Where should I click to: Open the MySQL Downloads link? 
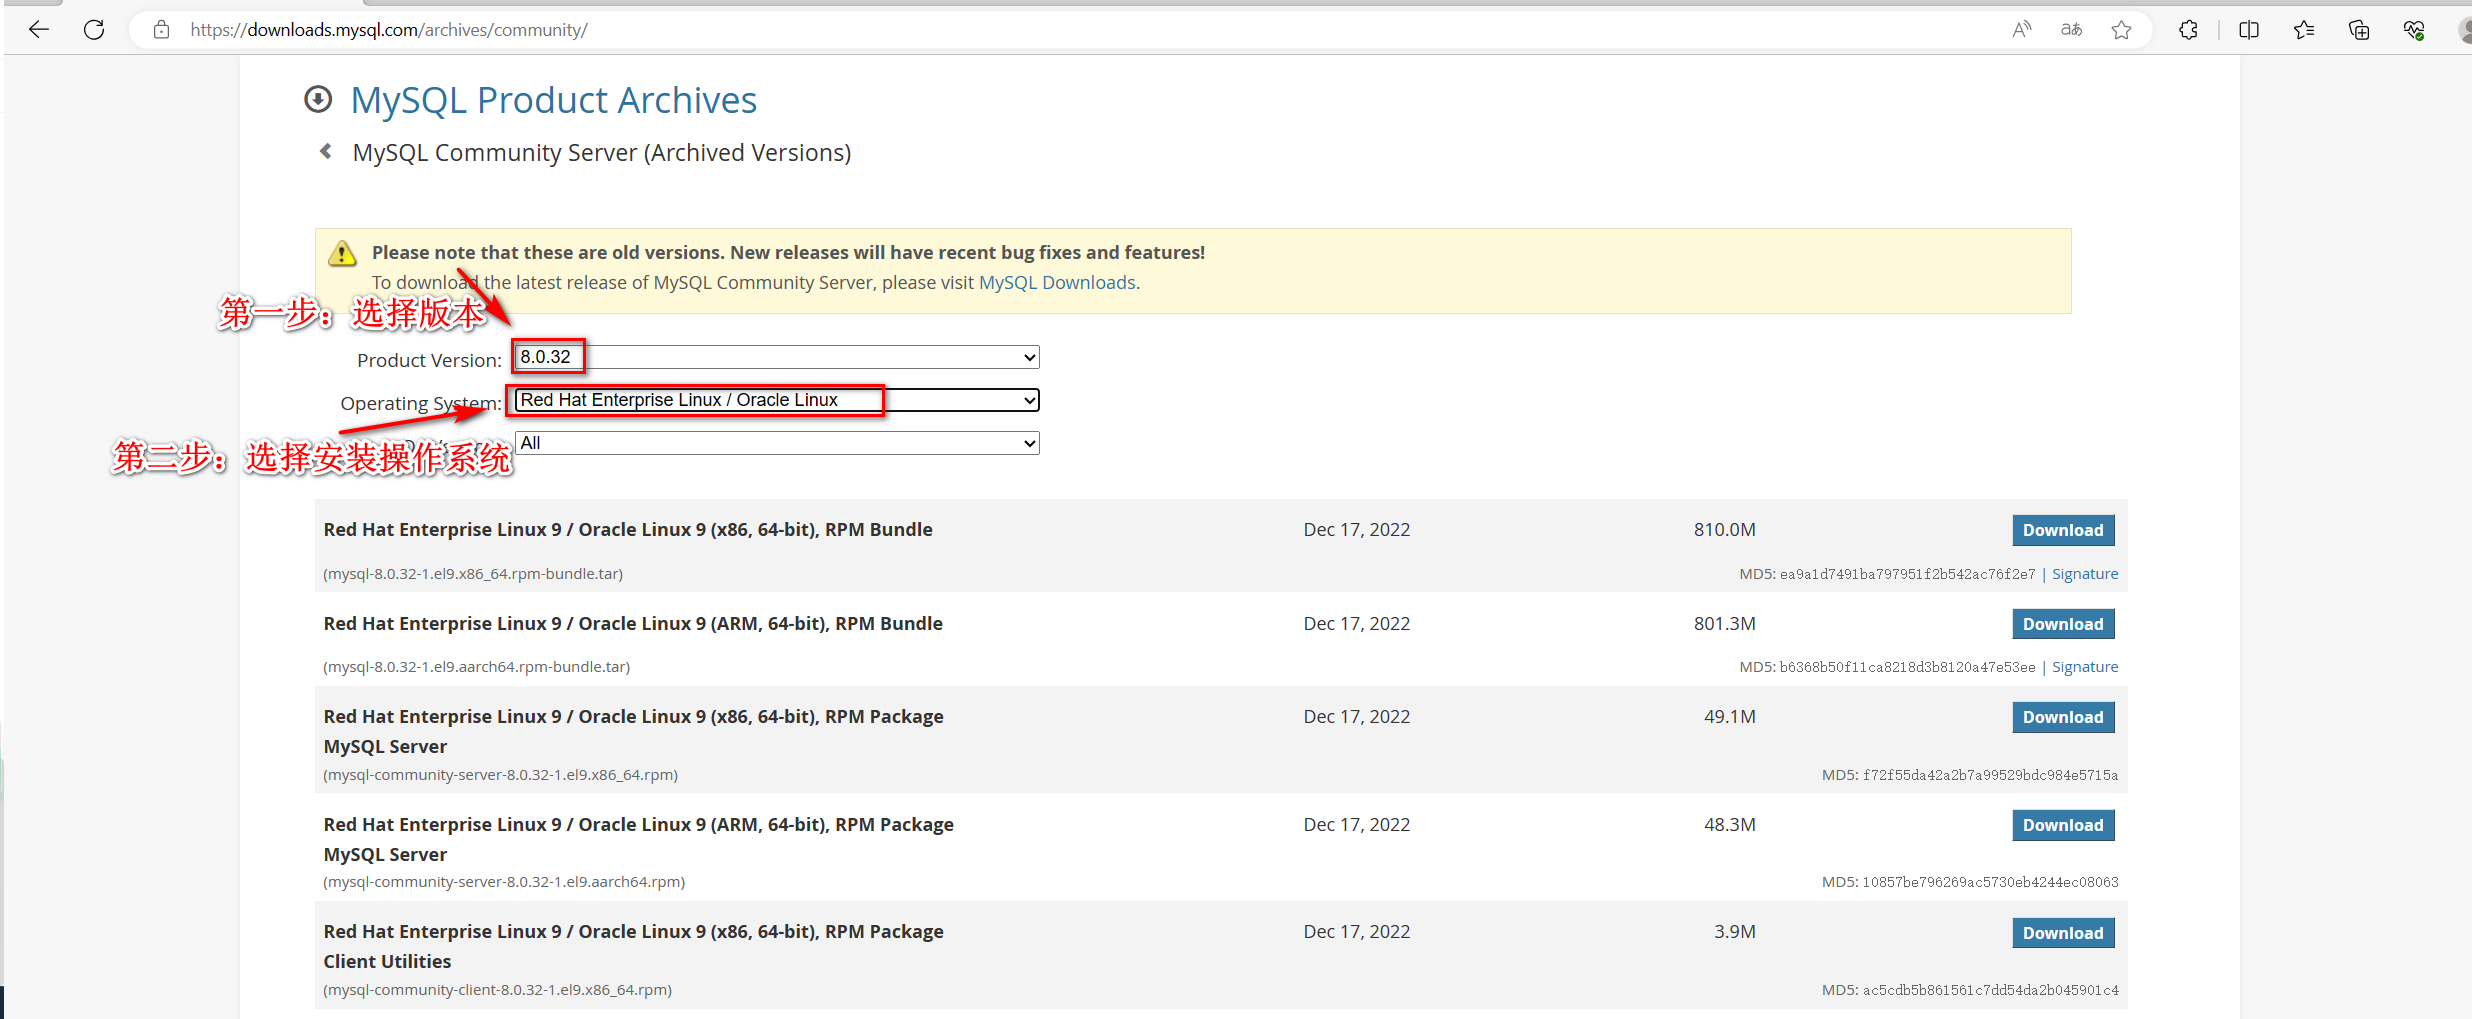coord(1057,283)
